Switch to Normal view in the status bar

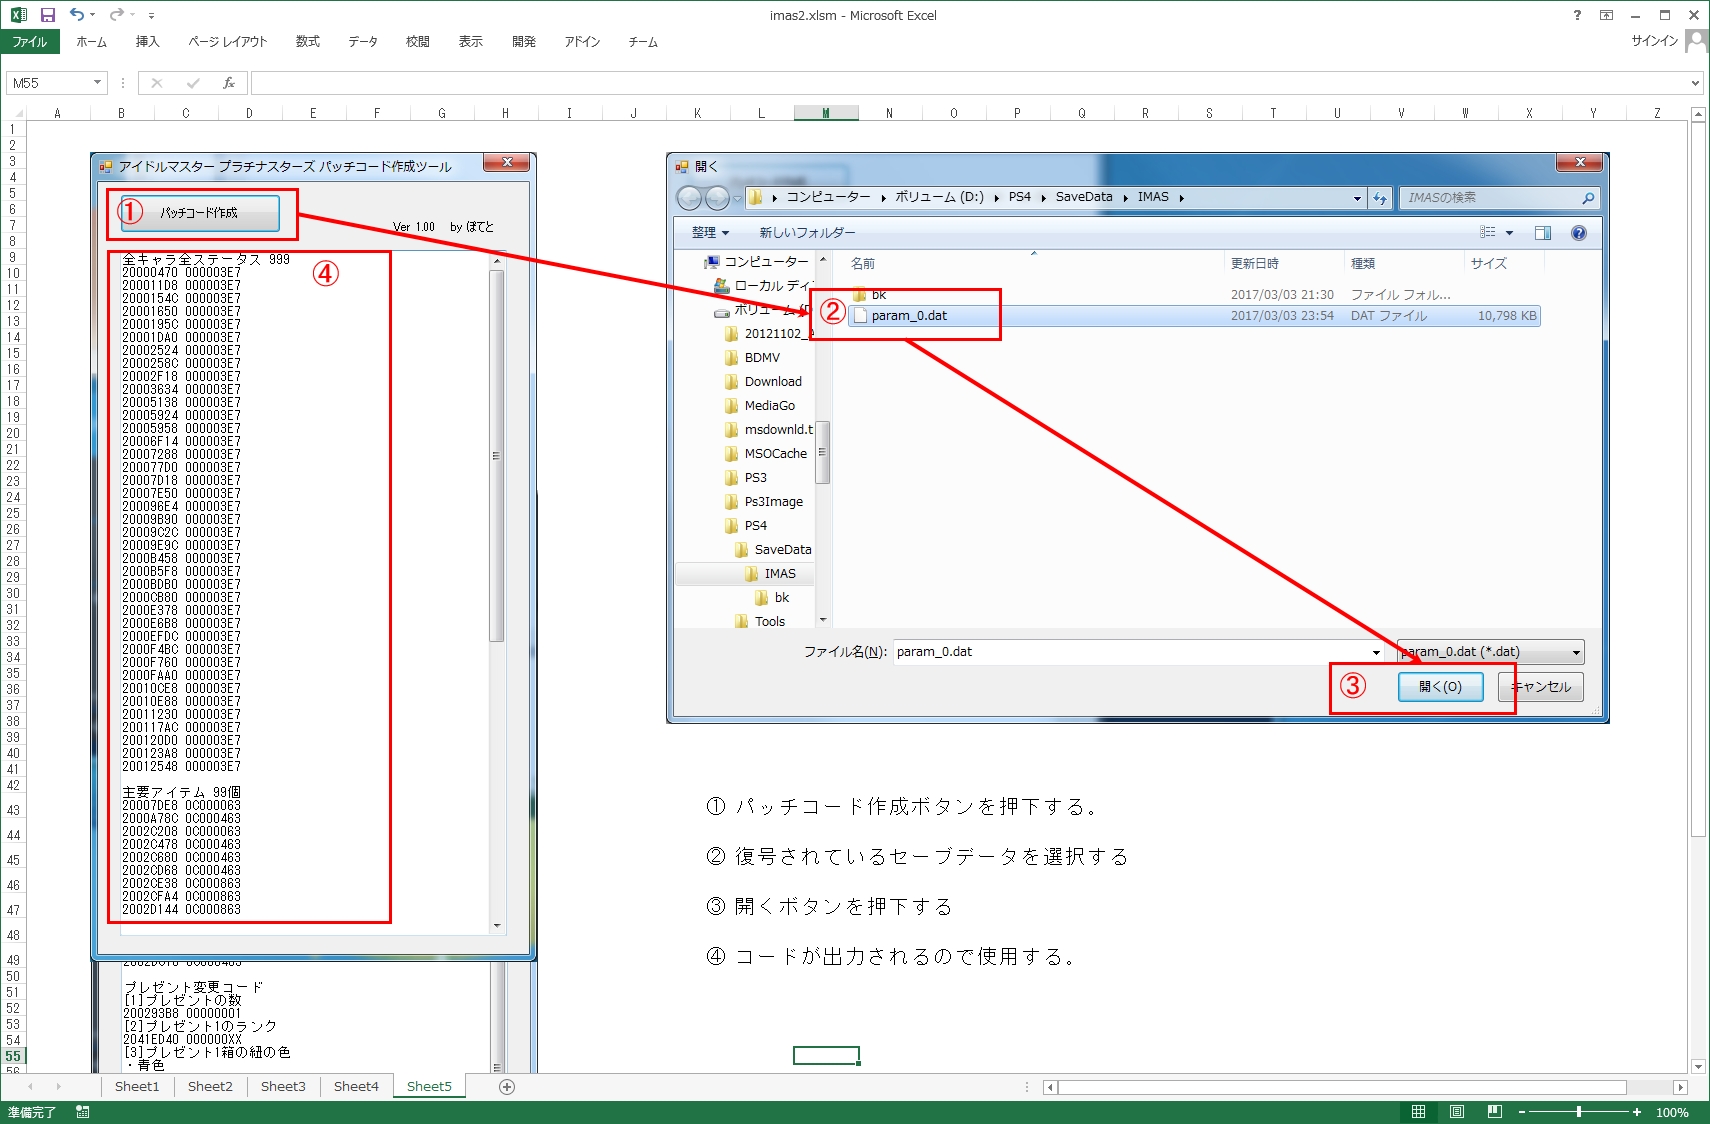(1418, 1112)
